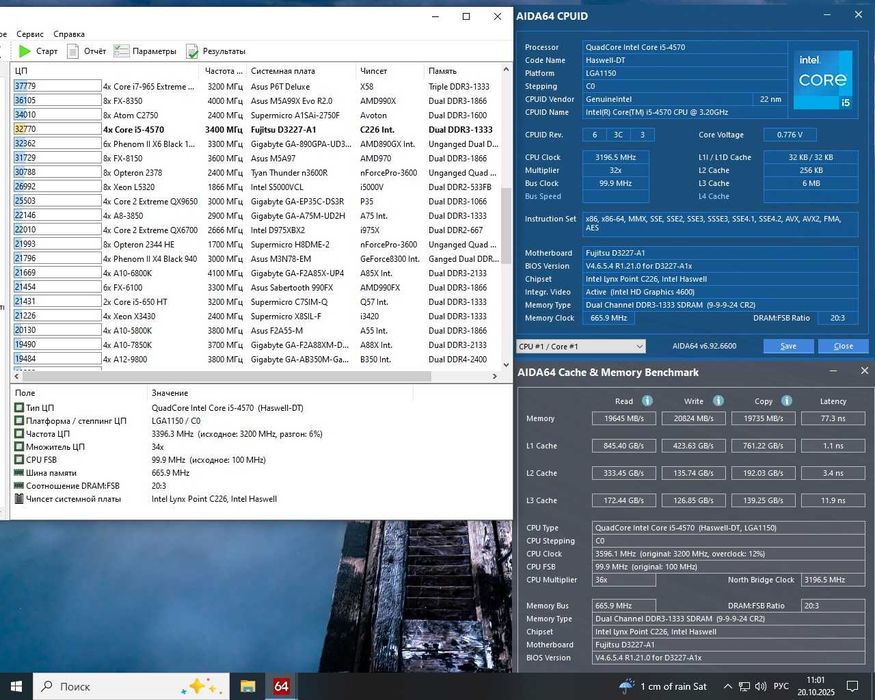Click the Close button in CPUID
This screenshot has width=875, height=700.
843,346
